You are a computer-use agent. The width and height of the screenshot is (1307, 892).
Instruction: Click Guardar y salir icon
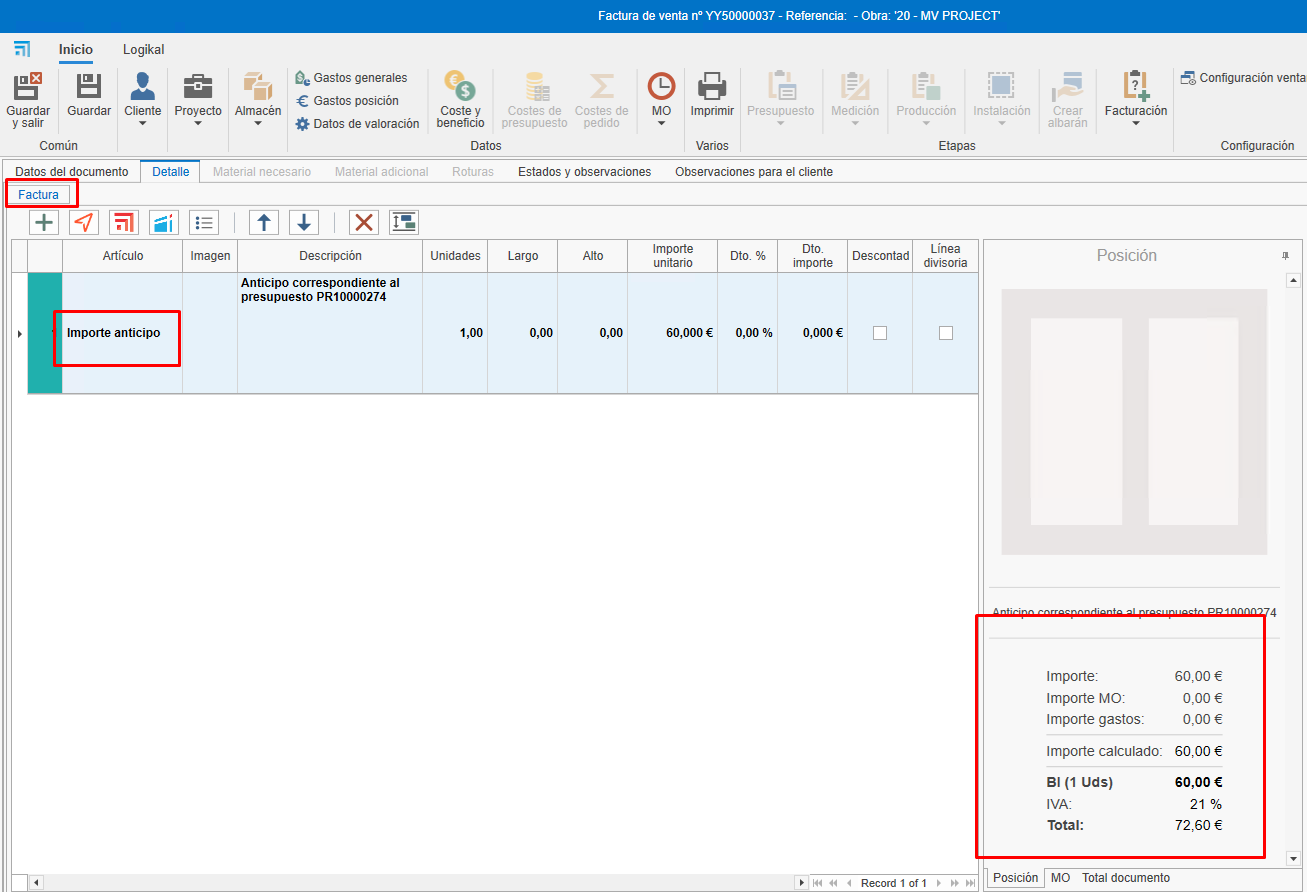click(x=28, y=86)
